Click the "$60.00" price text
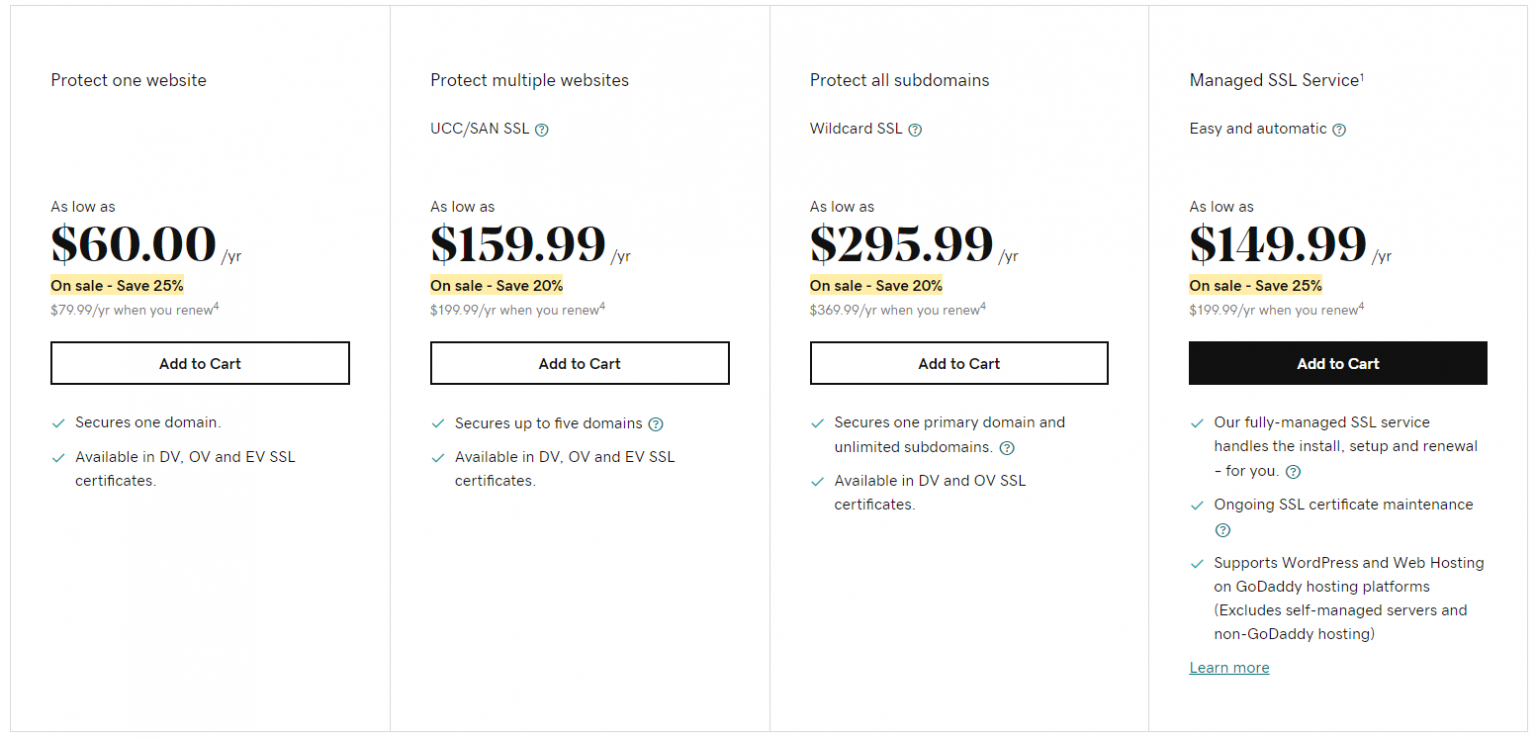 tap(132, 243)
